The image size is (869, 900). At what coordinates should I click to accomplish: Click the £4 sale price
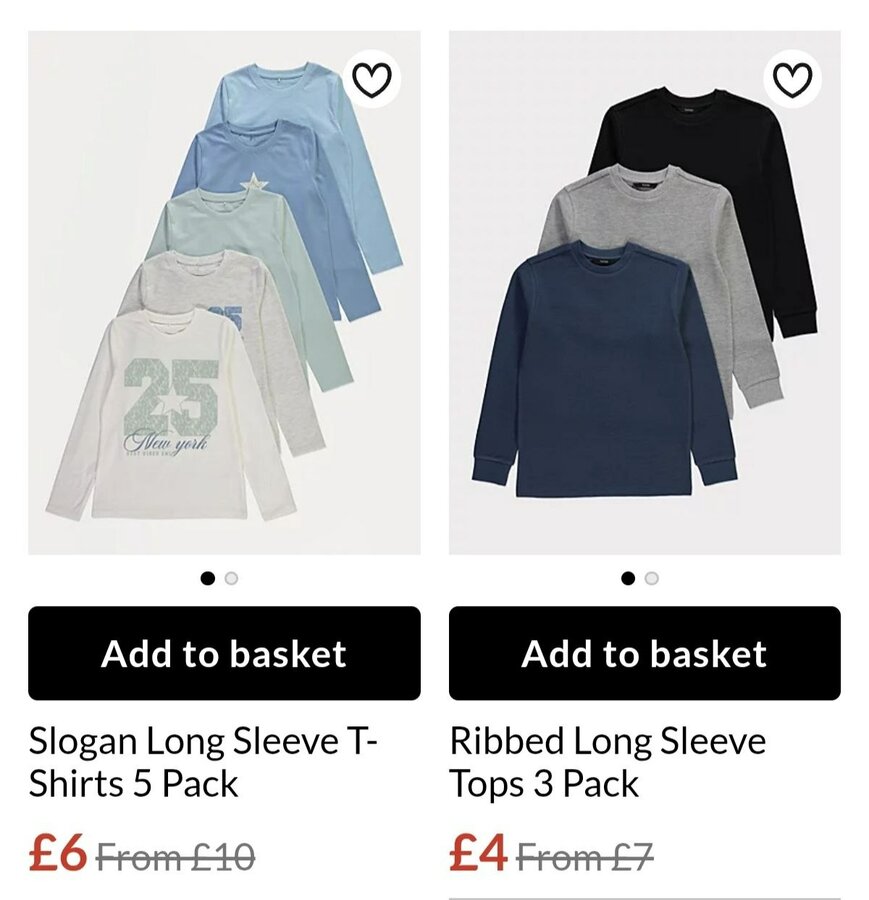coord(479,855)
